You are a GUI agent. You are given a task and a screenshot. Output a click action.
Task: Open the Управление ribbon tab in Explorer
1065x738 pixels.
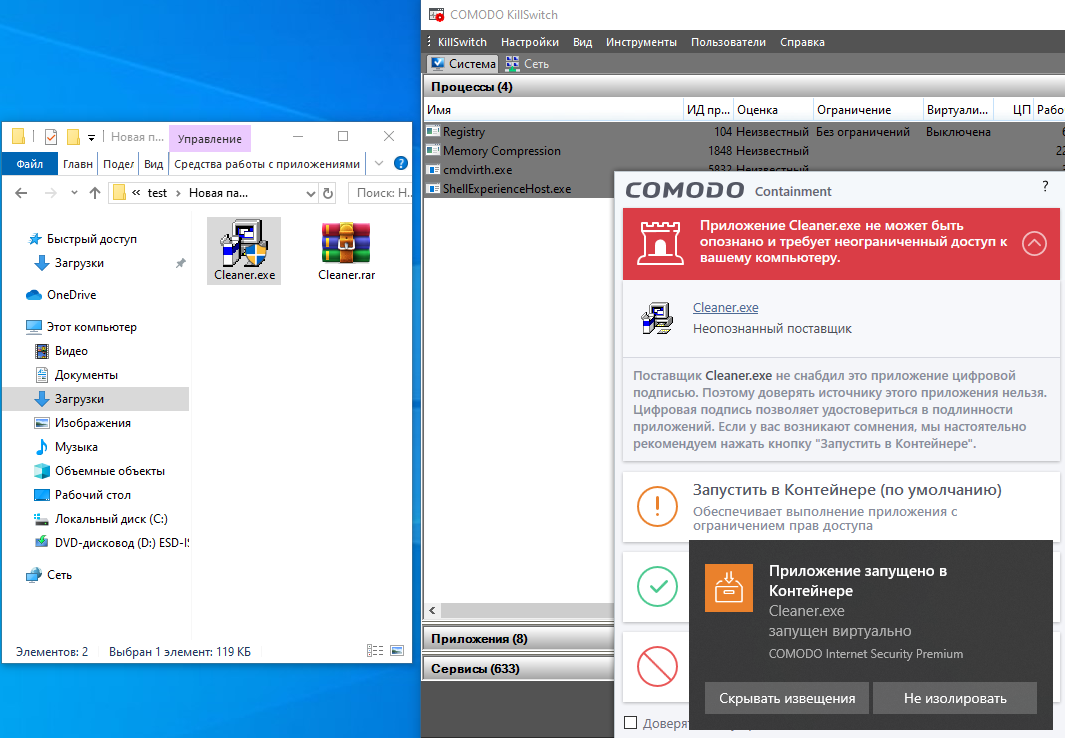209,139
